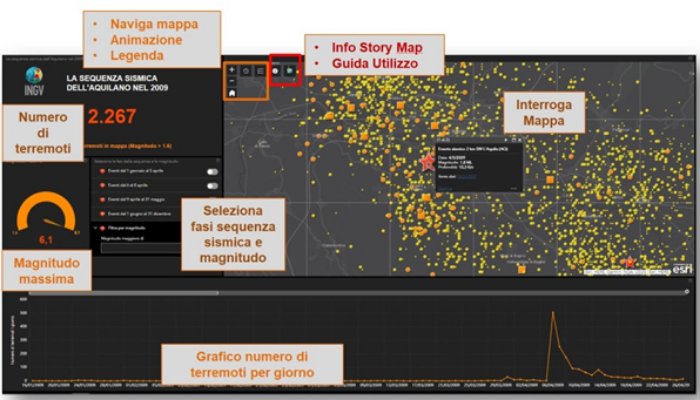Screen dimensions: 700x400
Task: Open the time animation tool
Action: click(x=246, y=71)
